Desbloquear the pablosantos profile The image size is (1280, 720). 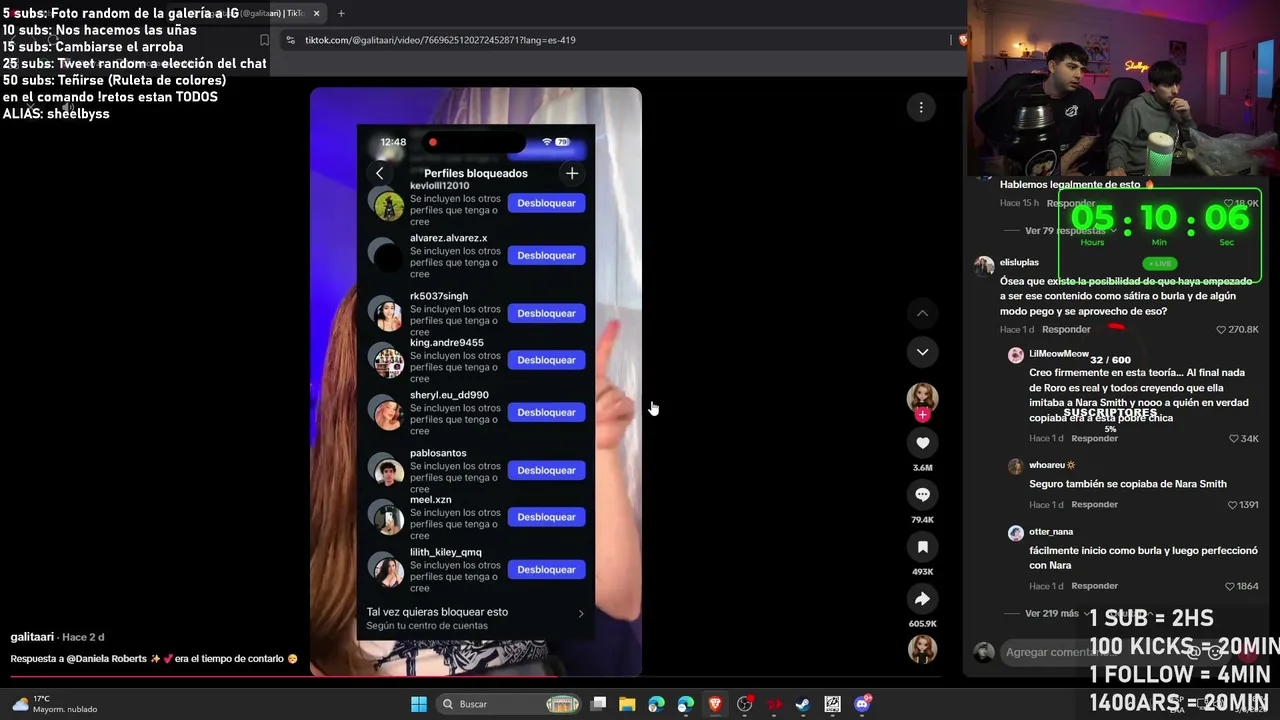[x=546, y=470]
